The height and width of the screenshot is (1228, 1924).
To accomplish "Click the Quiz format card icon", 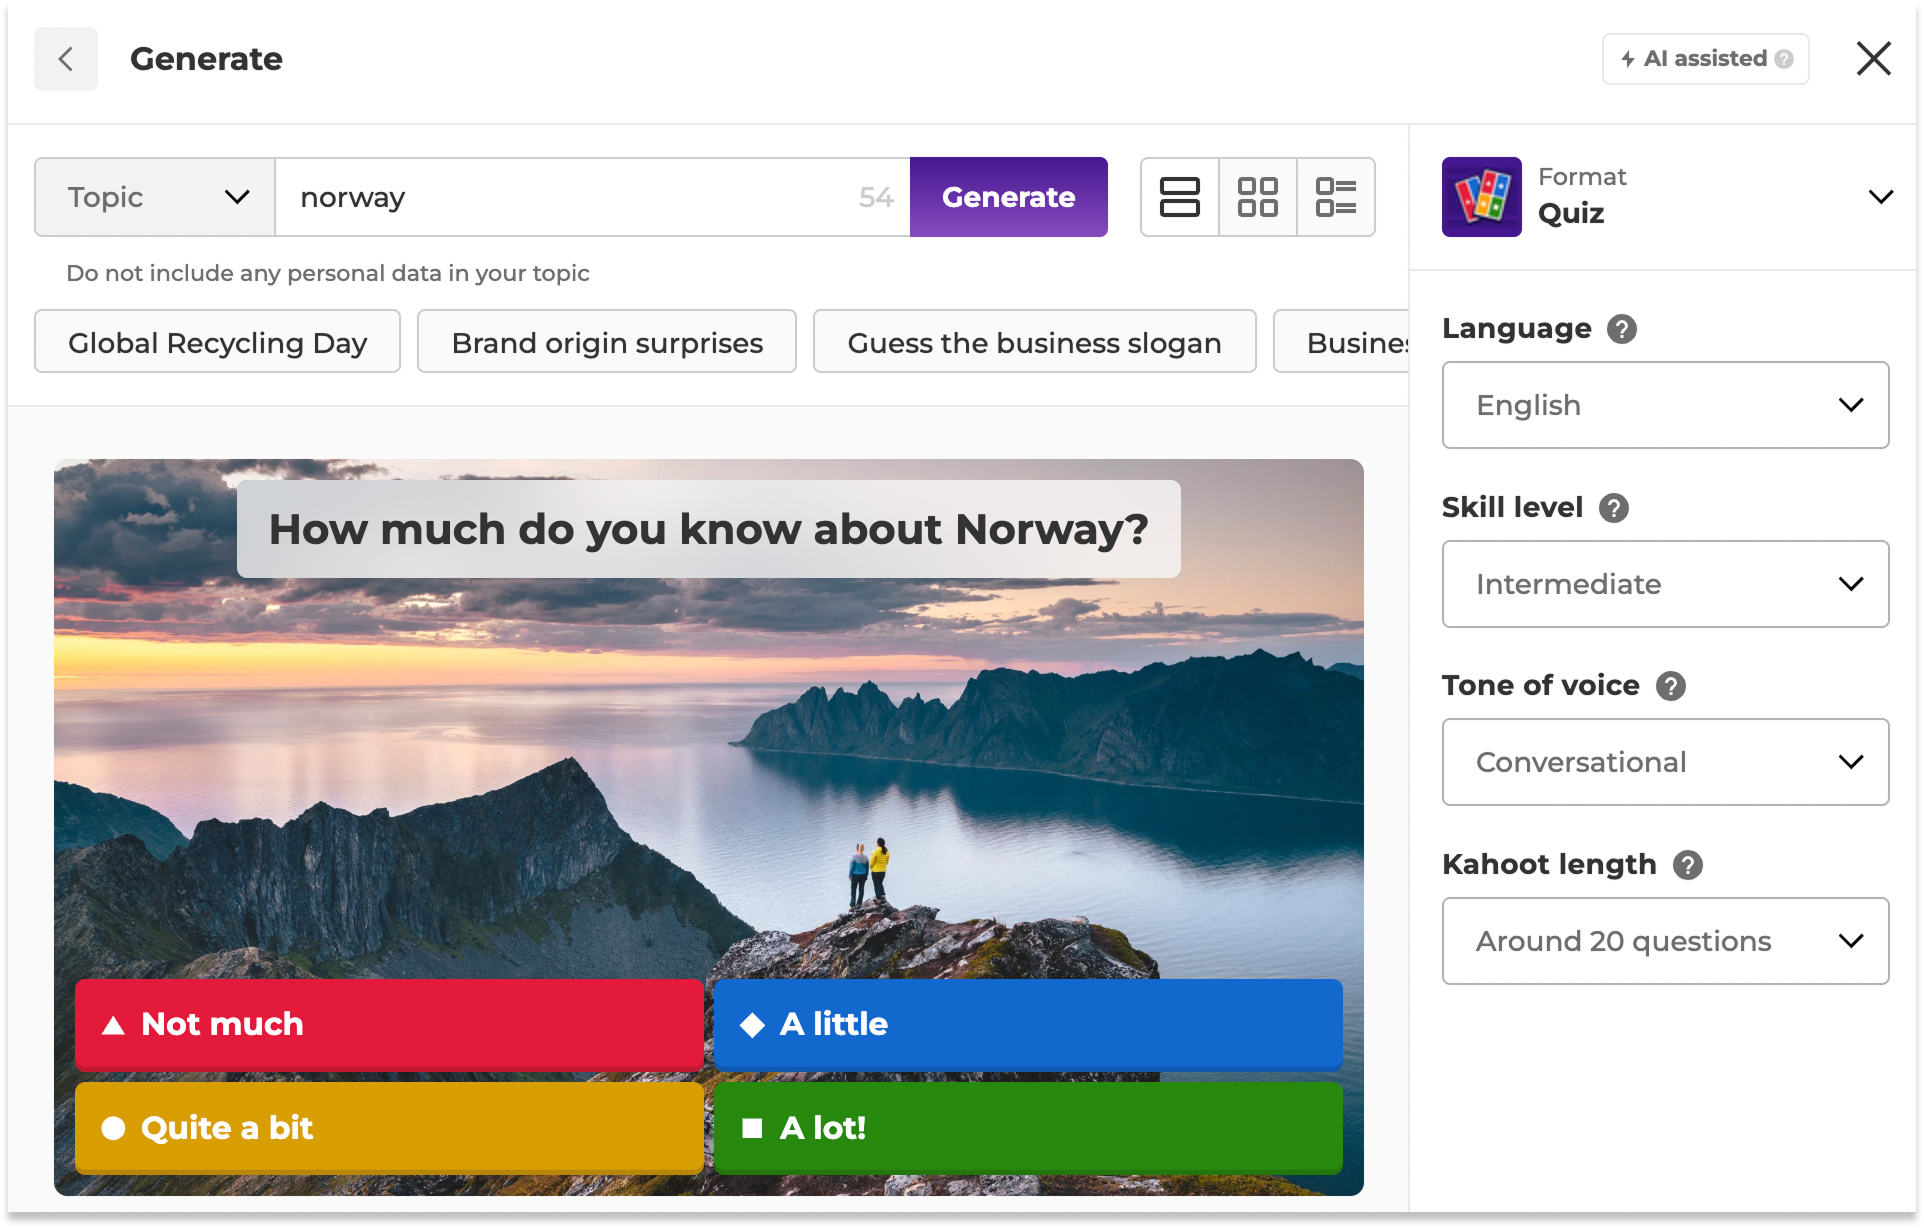I will [1482, 197].
